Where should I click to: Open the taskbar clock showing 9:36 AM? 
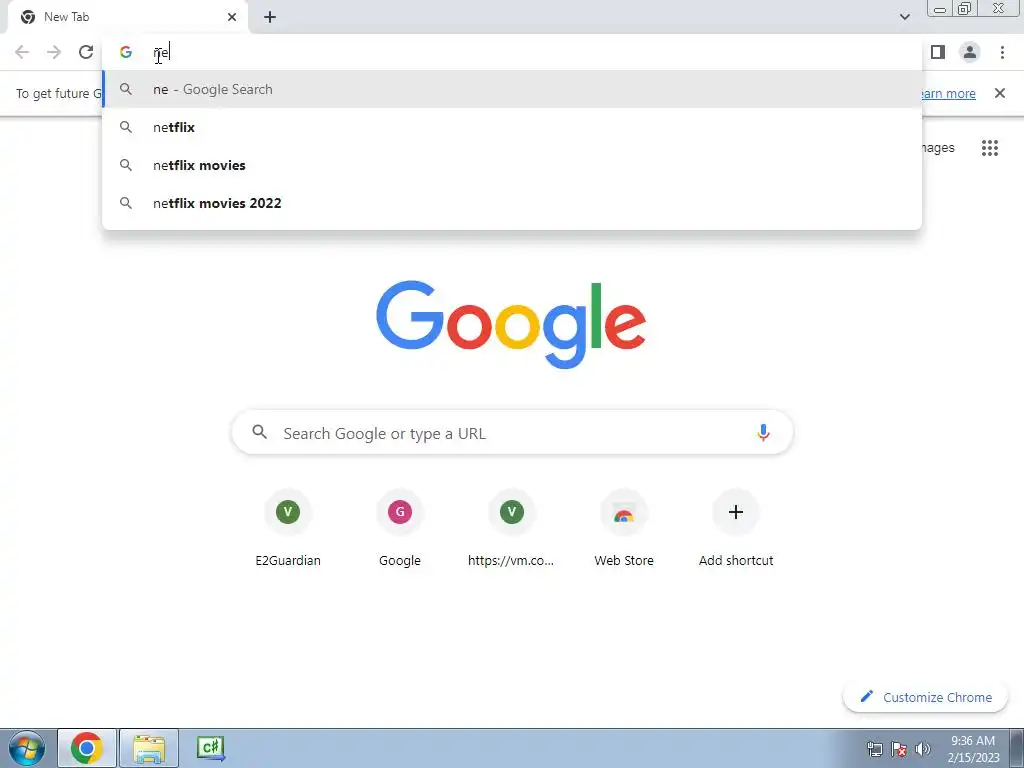click(974, 748)
